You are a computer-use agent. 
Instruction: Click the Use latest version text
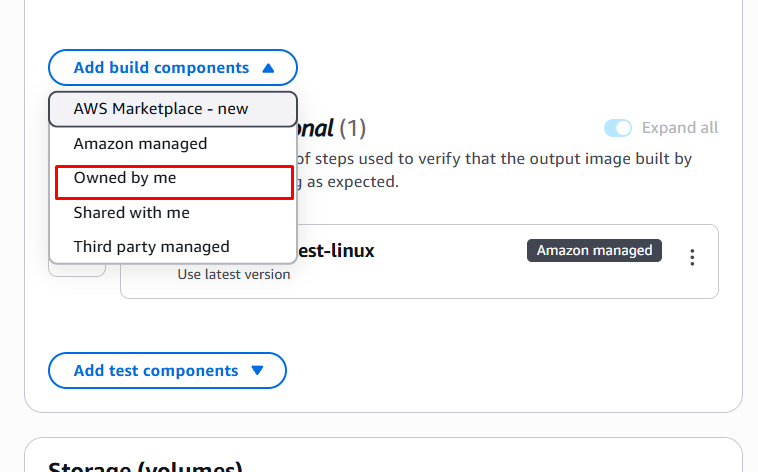[234, 274]
